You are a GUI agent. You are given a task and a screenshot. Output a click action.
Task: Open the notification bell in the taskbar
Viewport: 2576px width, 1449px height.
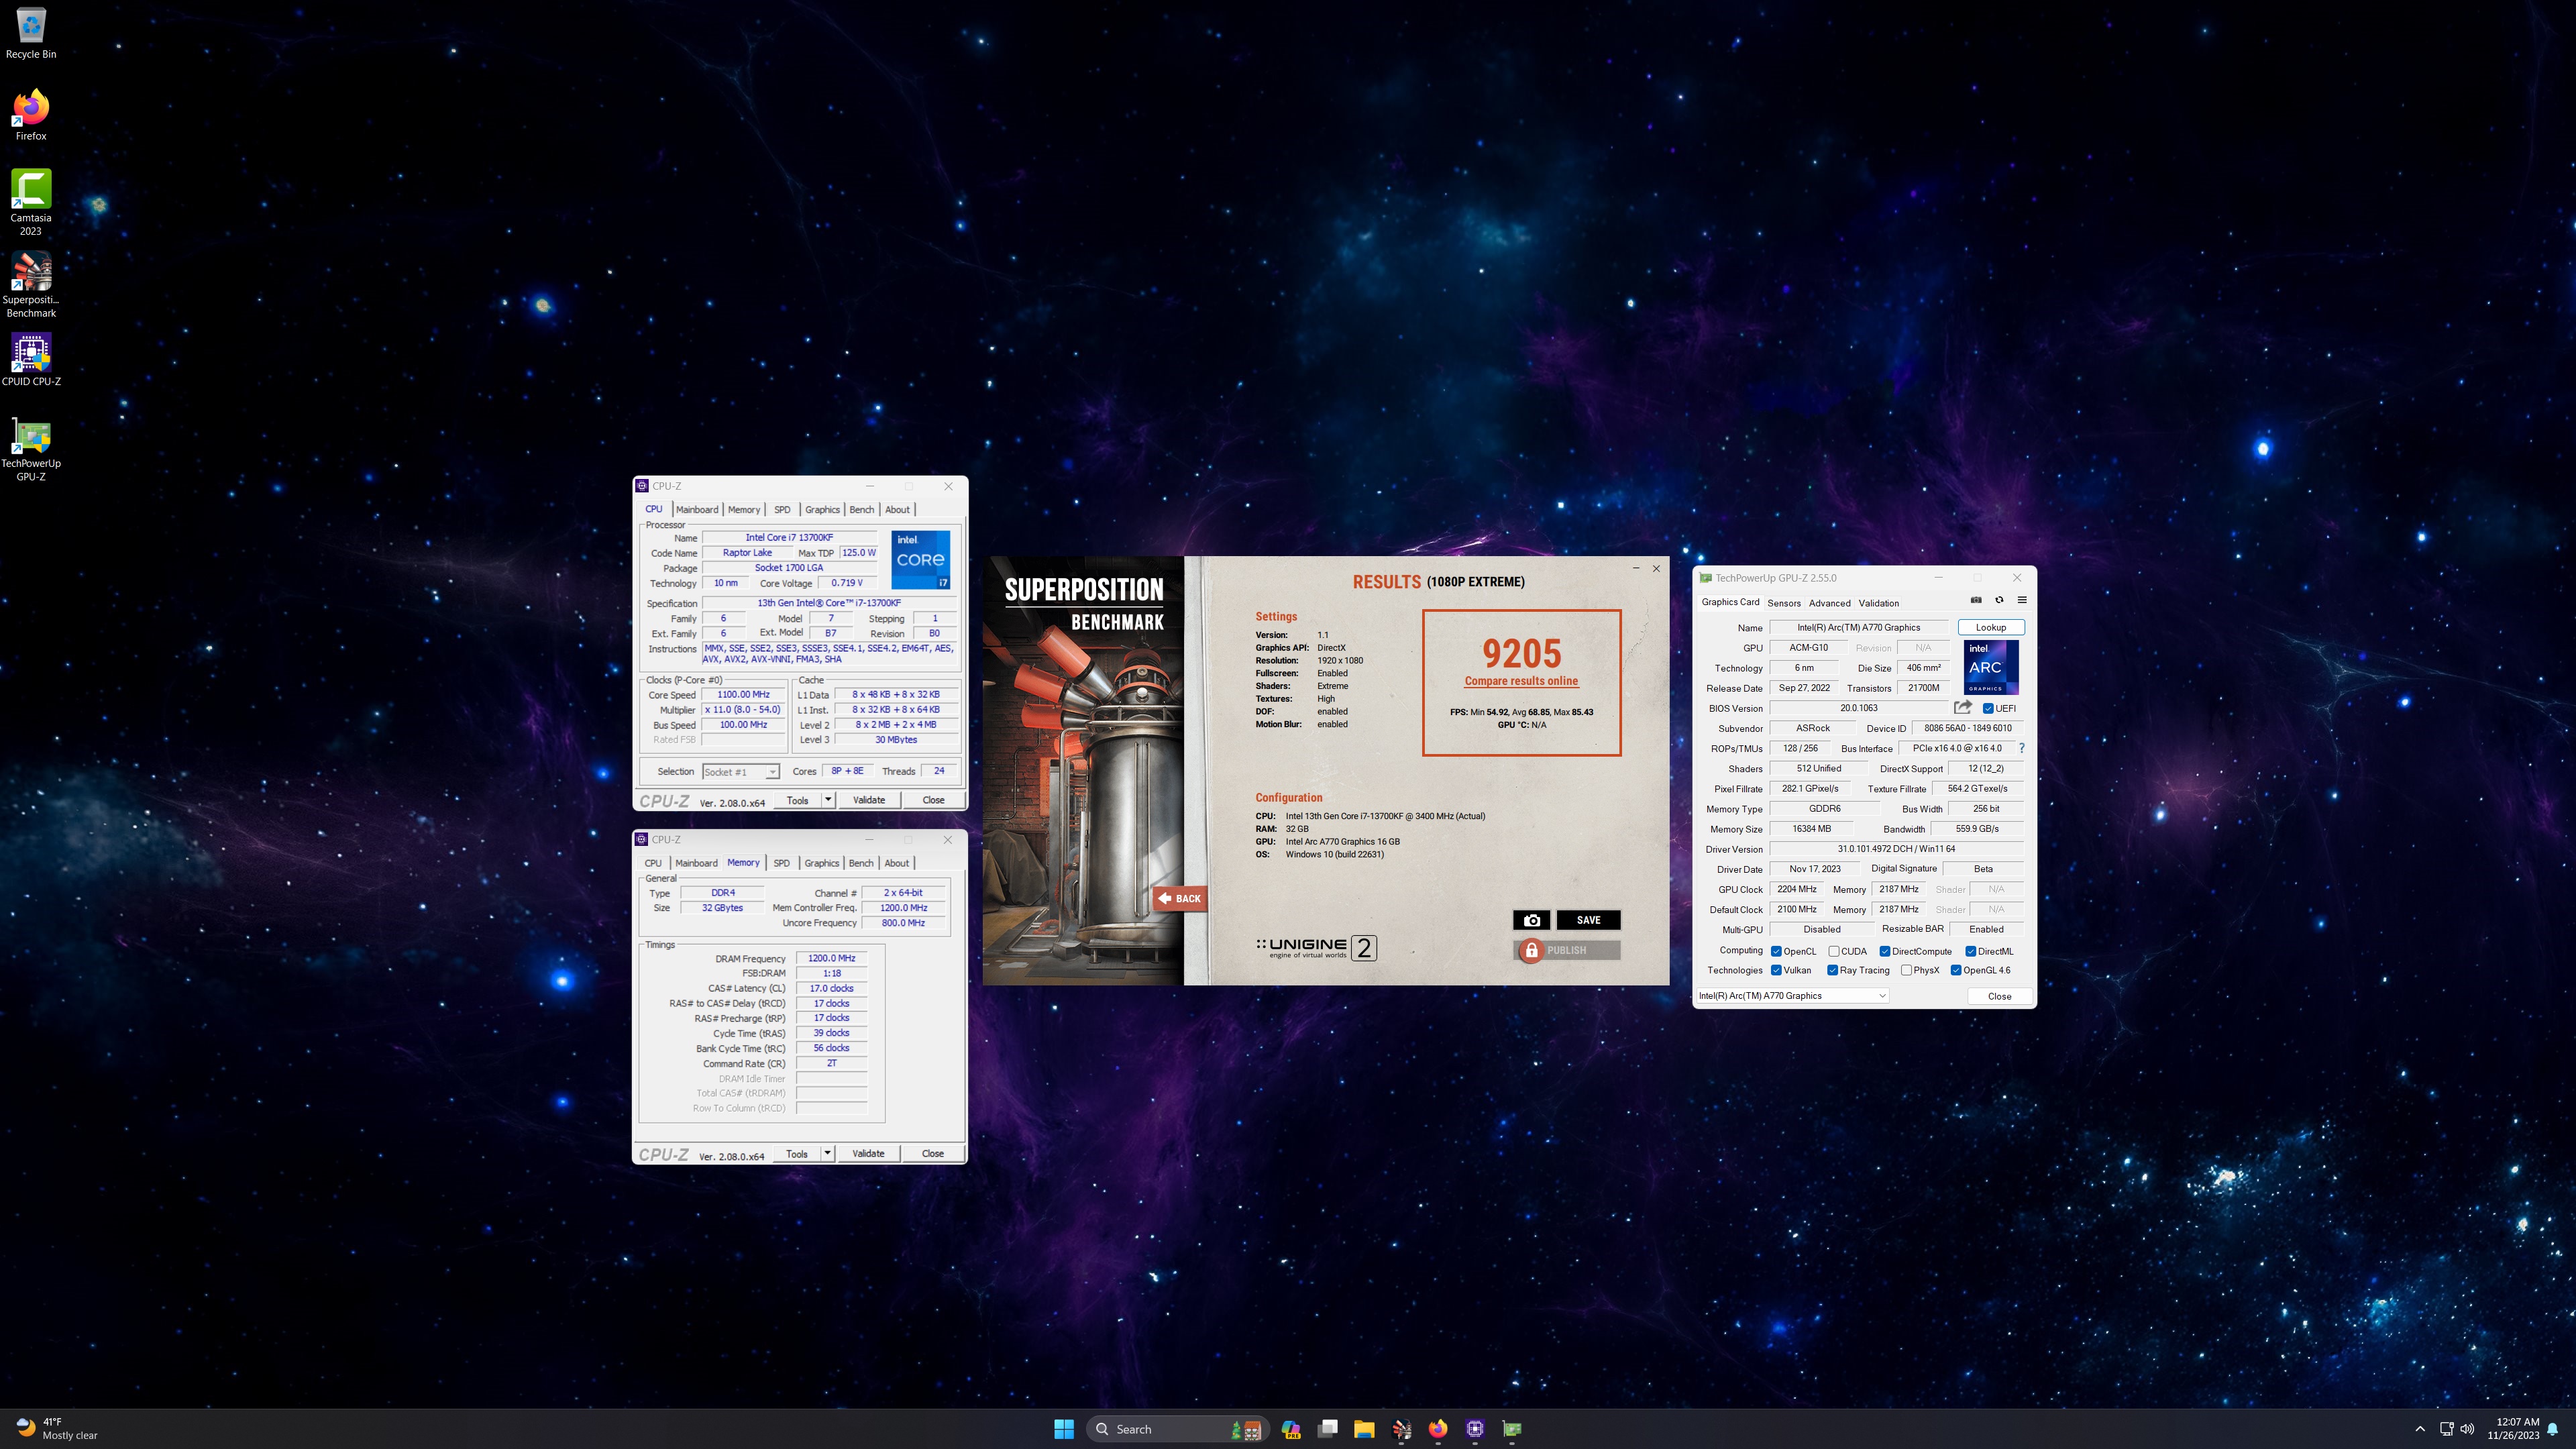pos(2553,1429)
